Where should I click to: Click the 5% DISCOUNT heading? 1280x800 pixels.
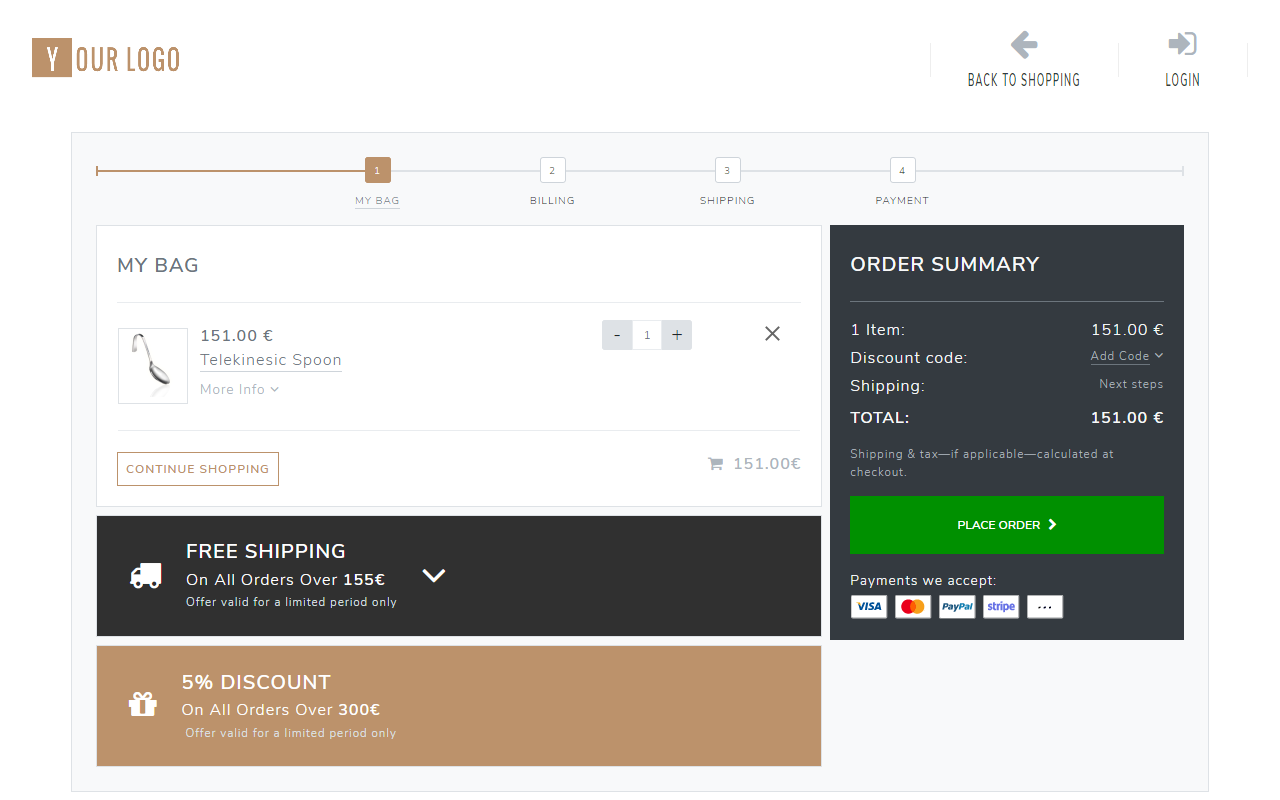point(256,682)
